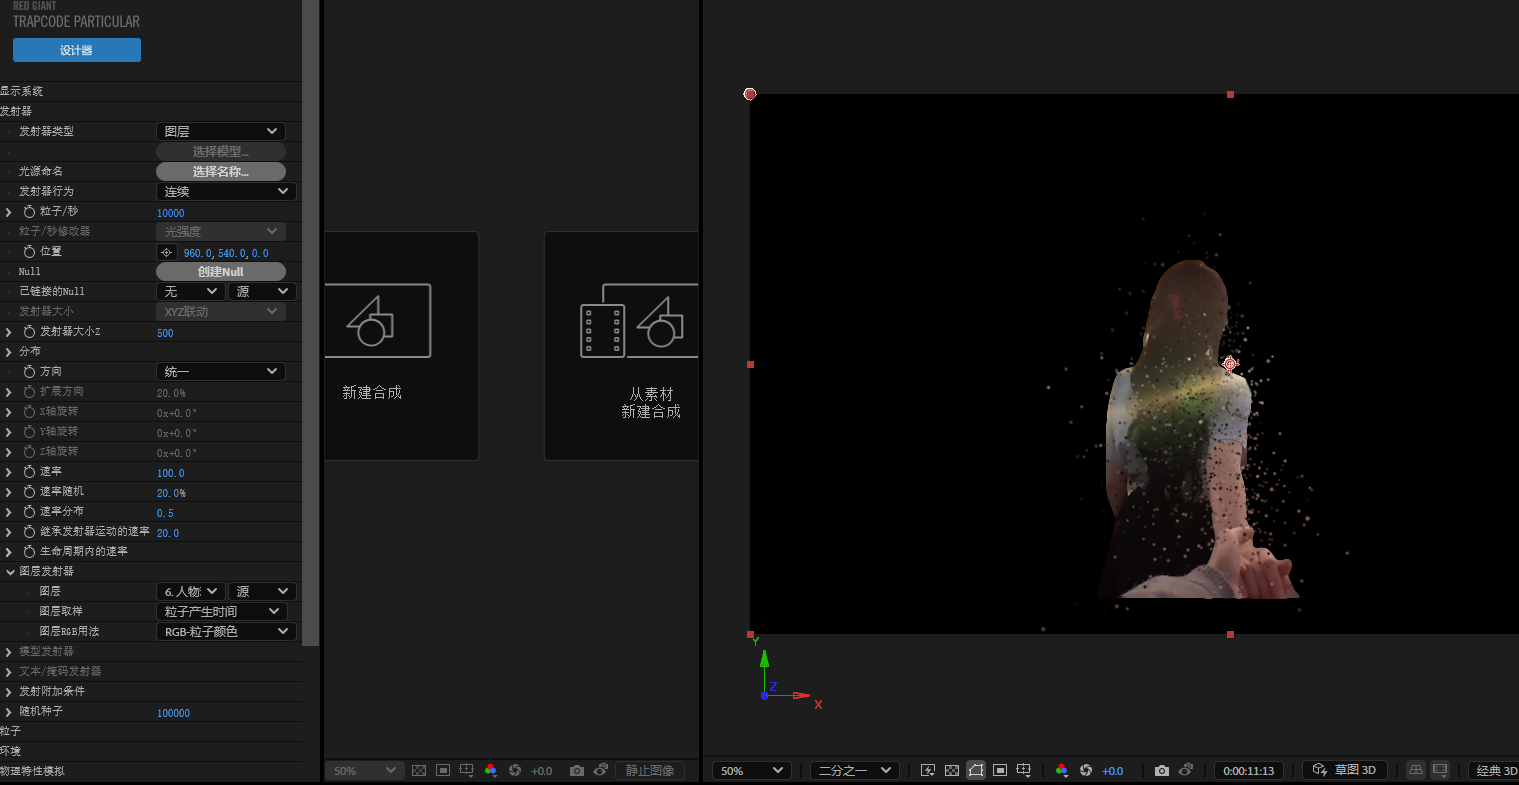Viewport: 1519px width, 785px height.
Task: Click the reset exposure aperture icon in composition viewer
Action: 1086,770
